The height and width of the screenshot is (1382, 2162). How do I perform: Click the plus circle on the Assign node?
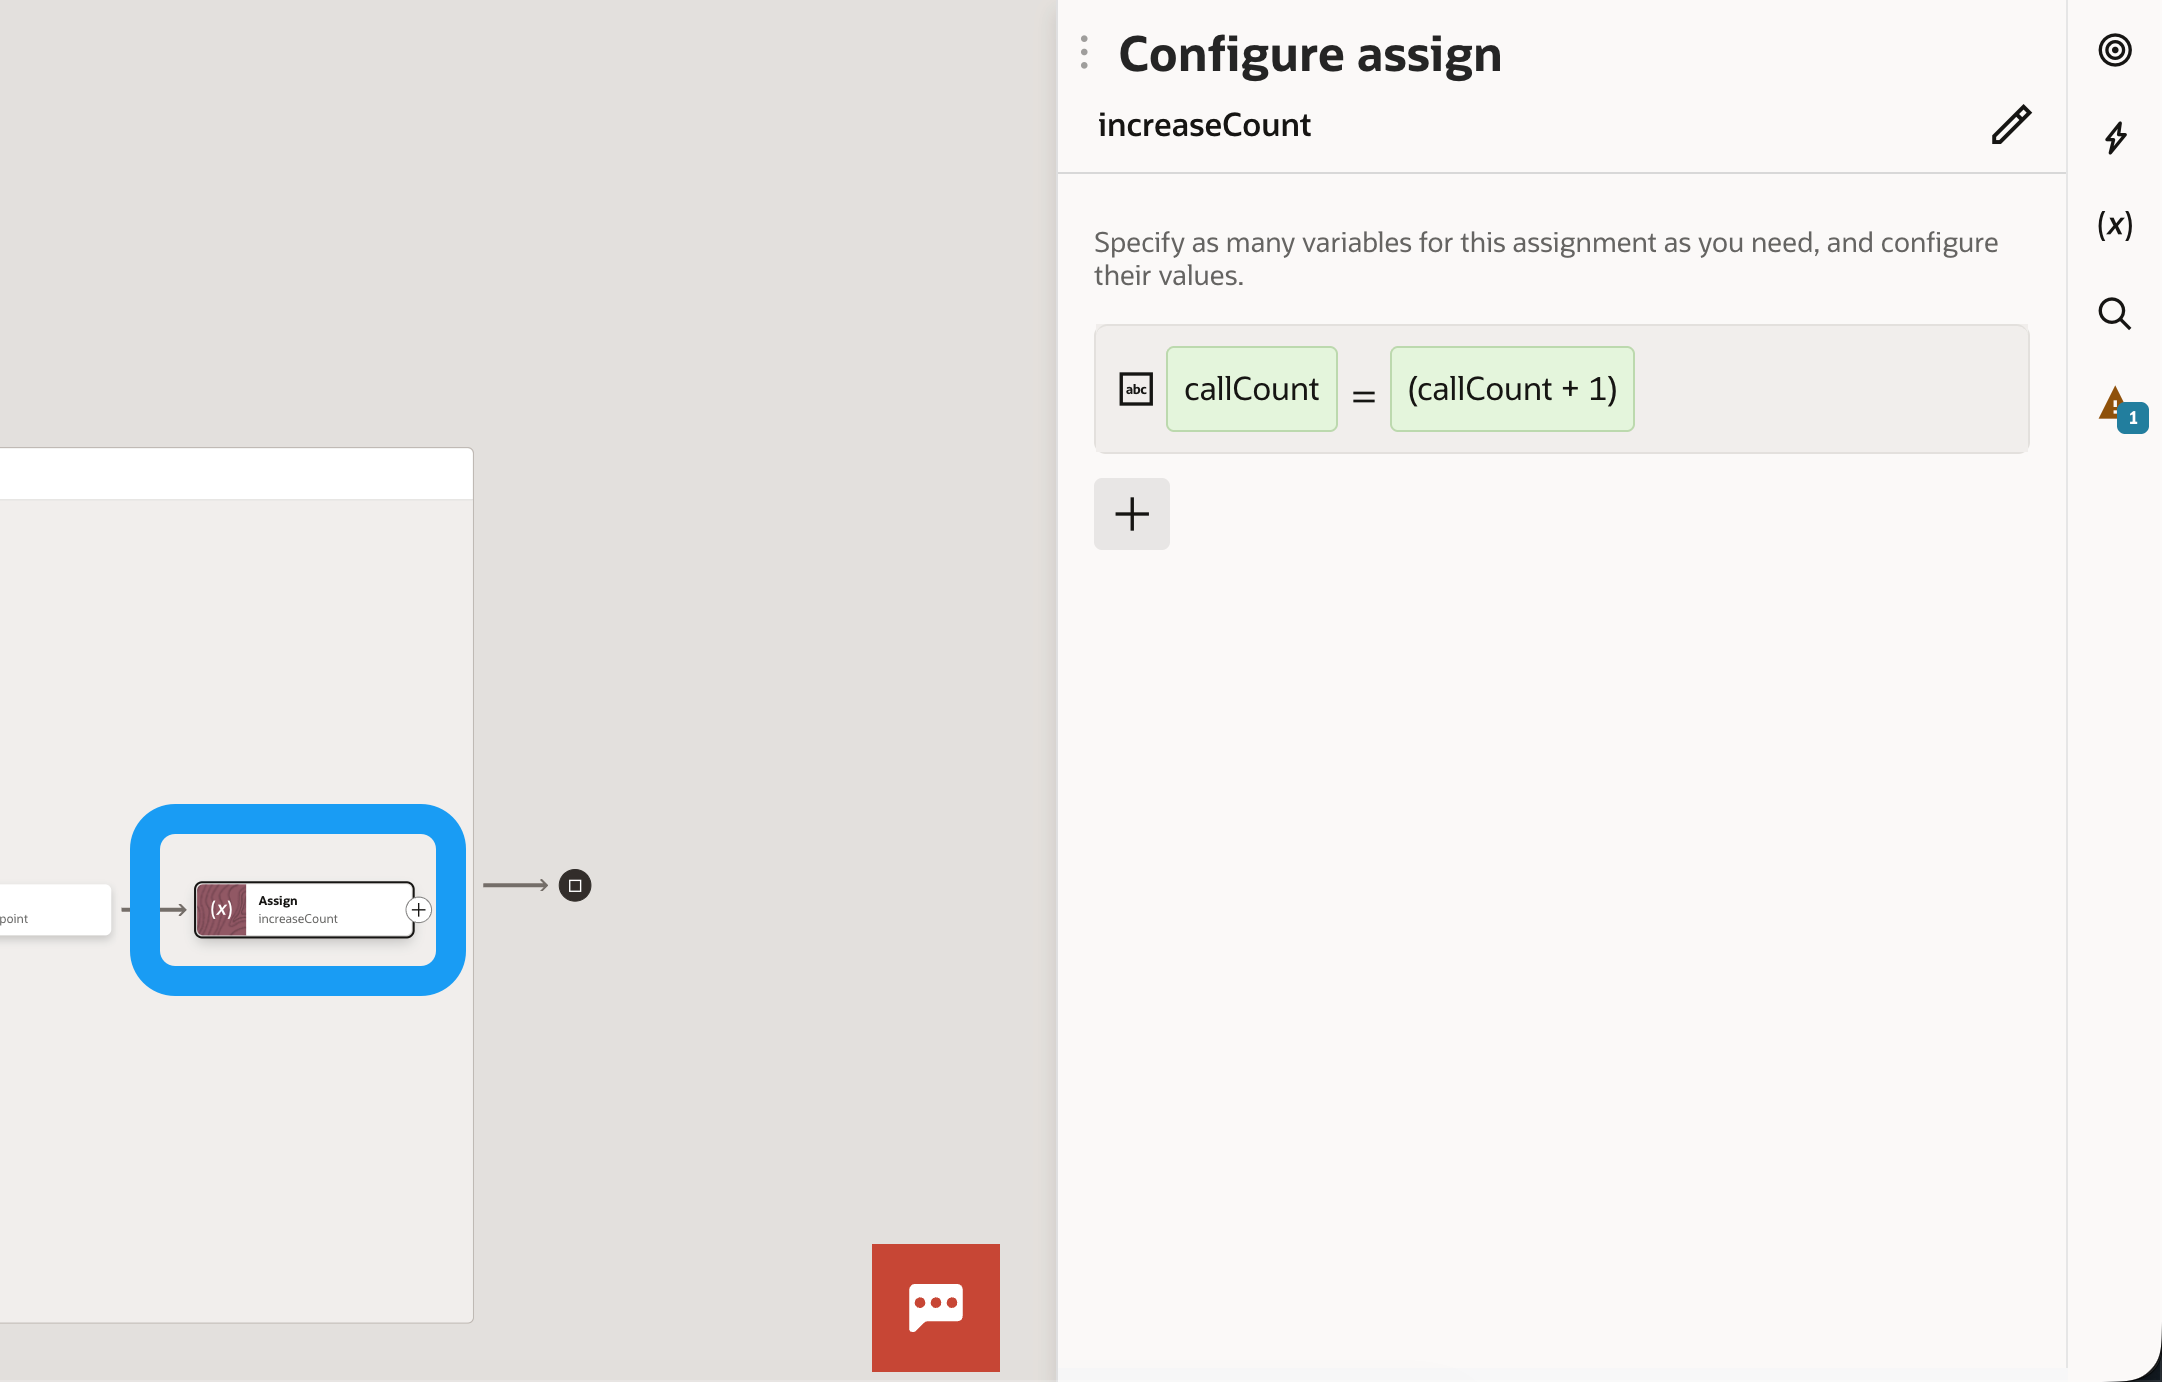[418, 910]
